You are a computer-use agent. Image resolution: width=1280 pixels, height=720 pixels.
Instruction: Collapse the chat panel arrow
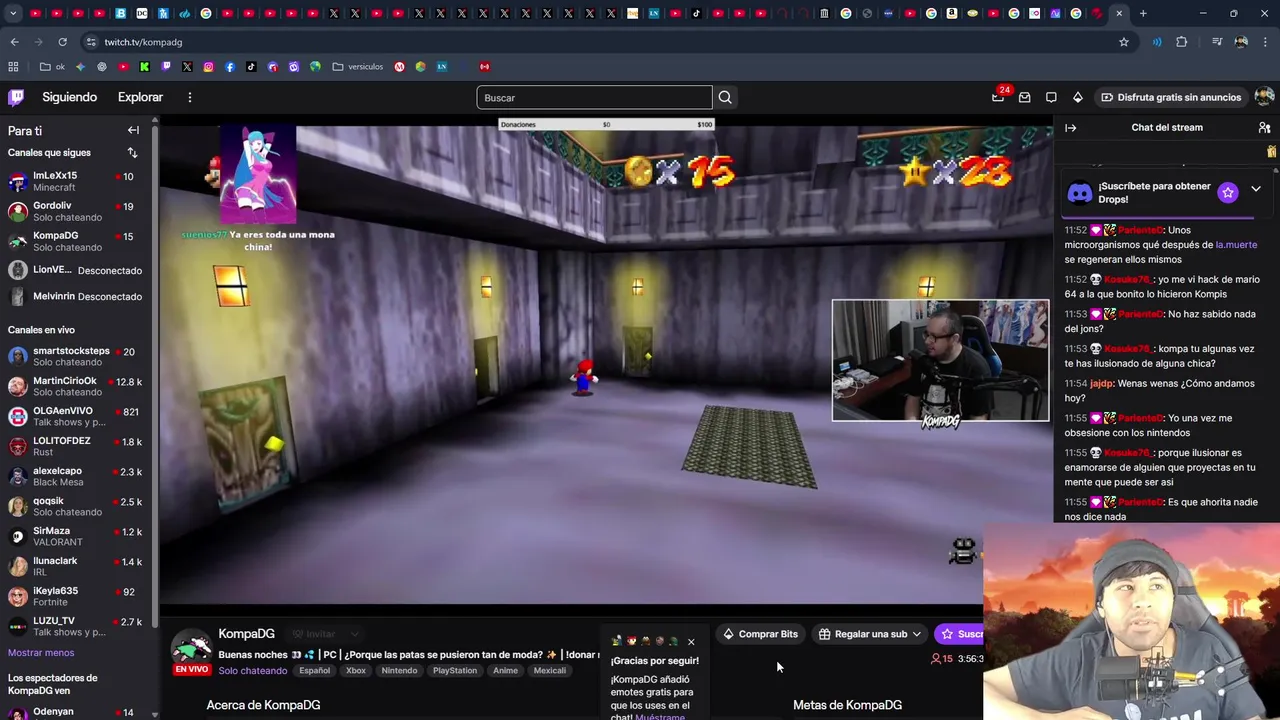(x=1070, y=128)
